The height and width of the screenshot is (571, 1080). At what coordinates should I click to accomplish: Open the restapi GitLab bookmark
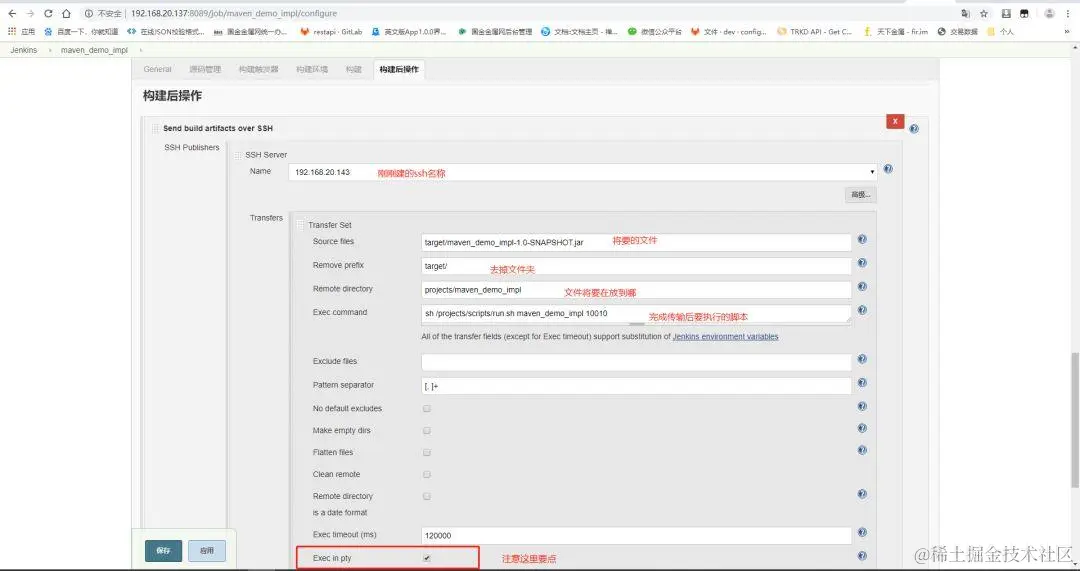coord(331,32)
